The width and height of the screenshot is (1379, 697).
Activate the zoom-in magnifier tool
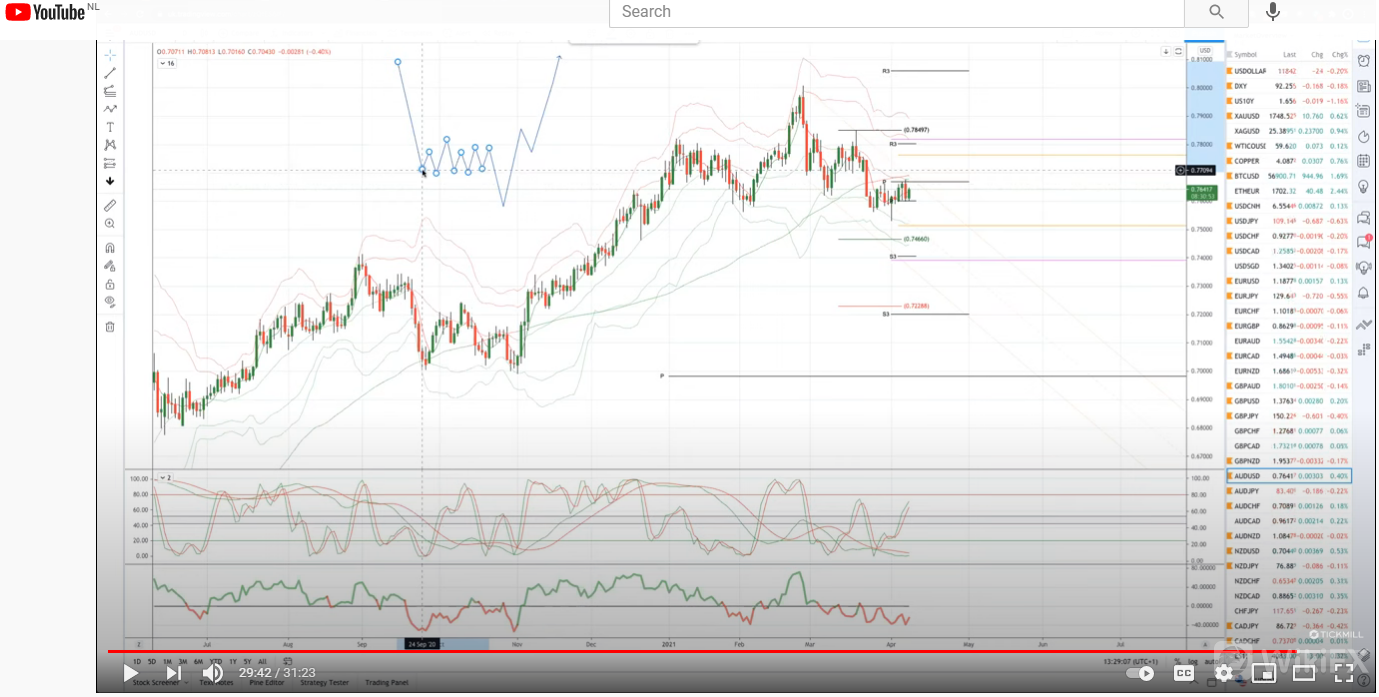110,224
